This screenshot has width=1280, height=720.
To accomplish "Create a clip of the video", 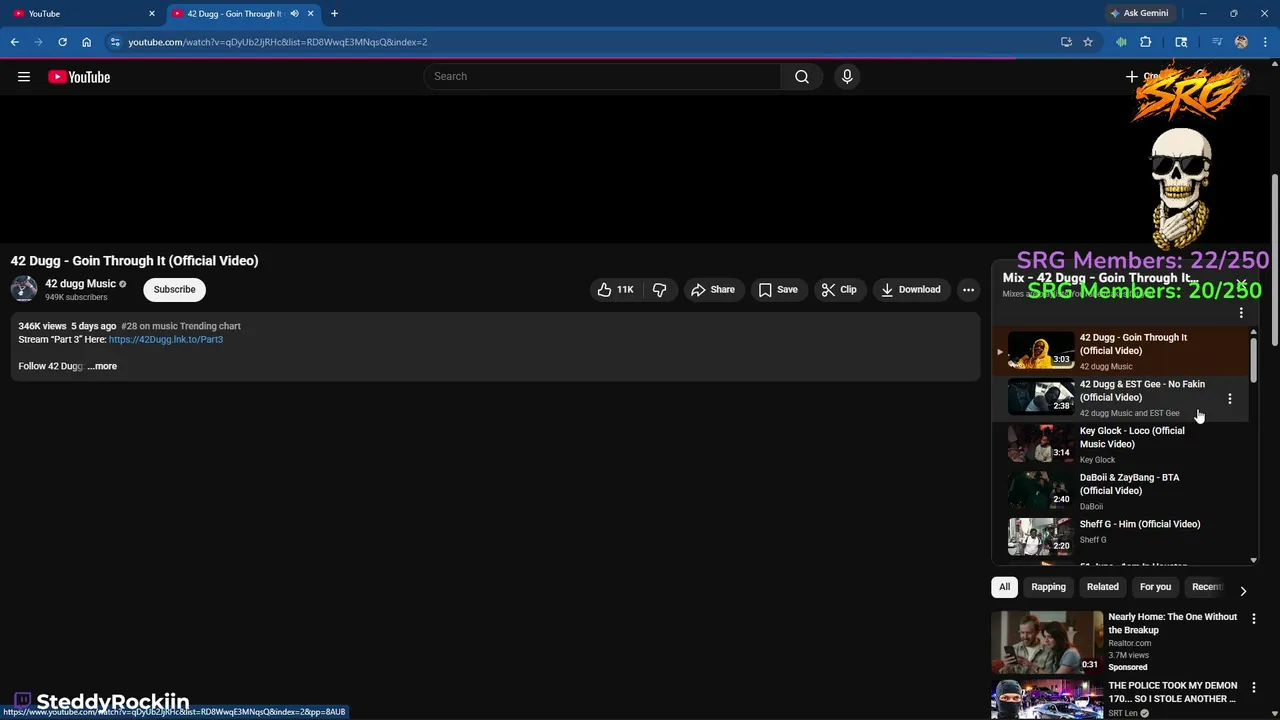I will click(839, 290).
